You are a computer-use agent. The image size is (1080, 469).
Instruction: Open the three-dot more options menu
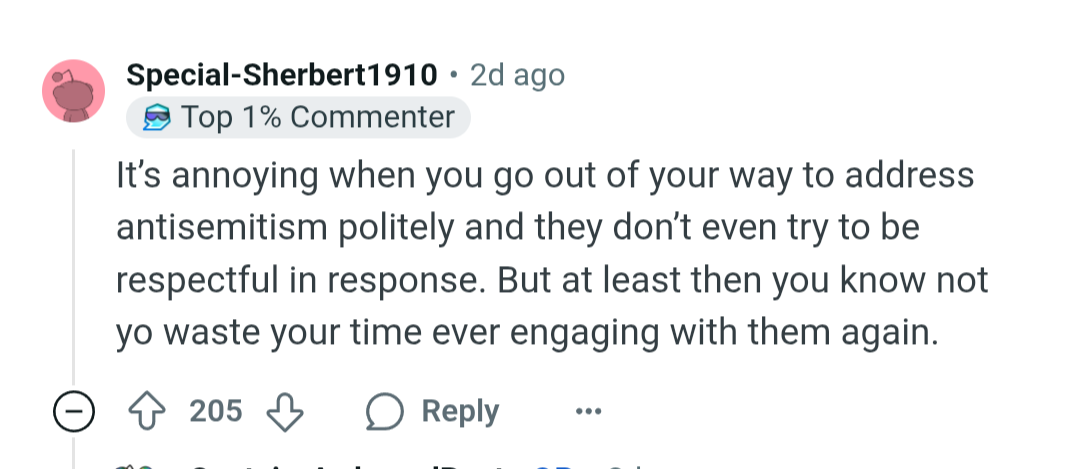pos(588,411)
